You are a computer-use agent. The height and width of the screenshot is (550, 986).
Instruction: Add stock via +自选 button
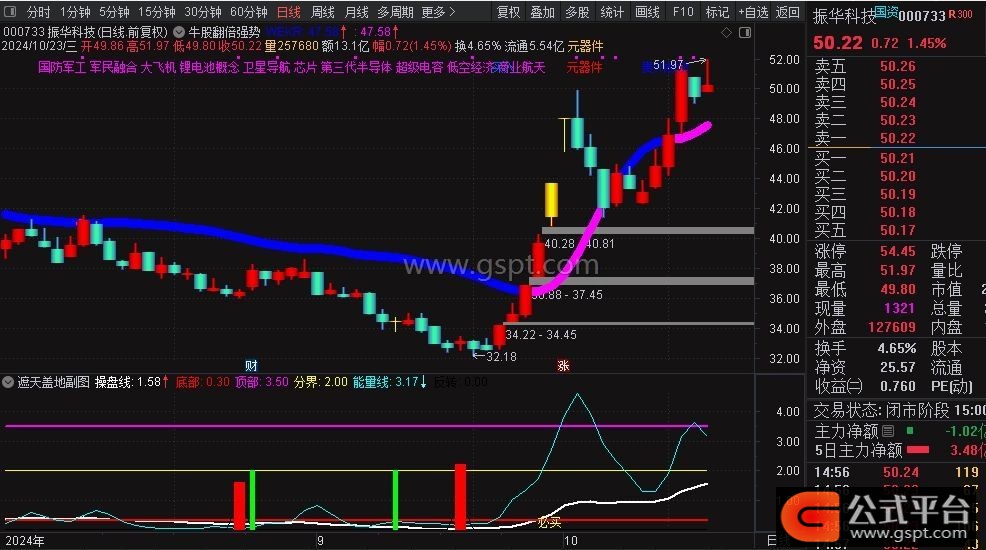point(753,12)
